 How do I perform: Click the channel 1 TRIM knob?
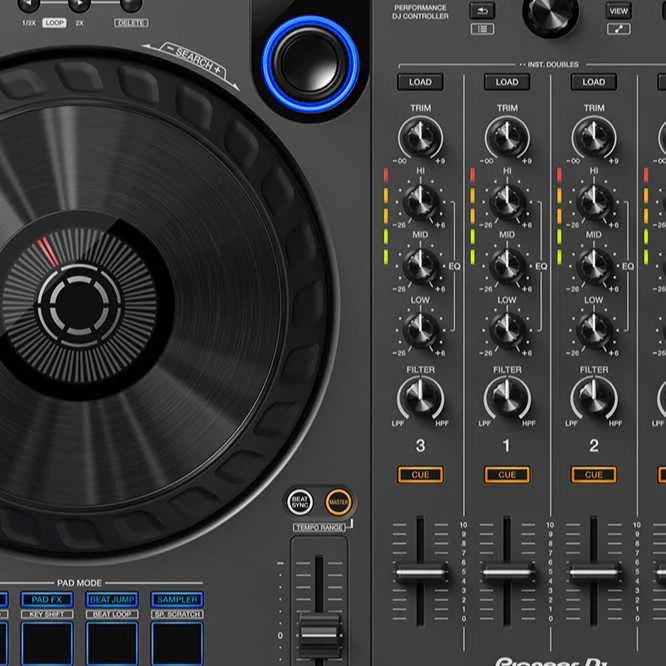point(507,137)
